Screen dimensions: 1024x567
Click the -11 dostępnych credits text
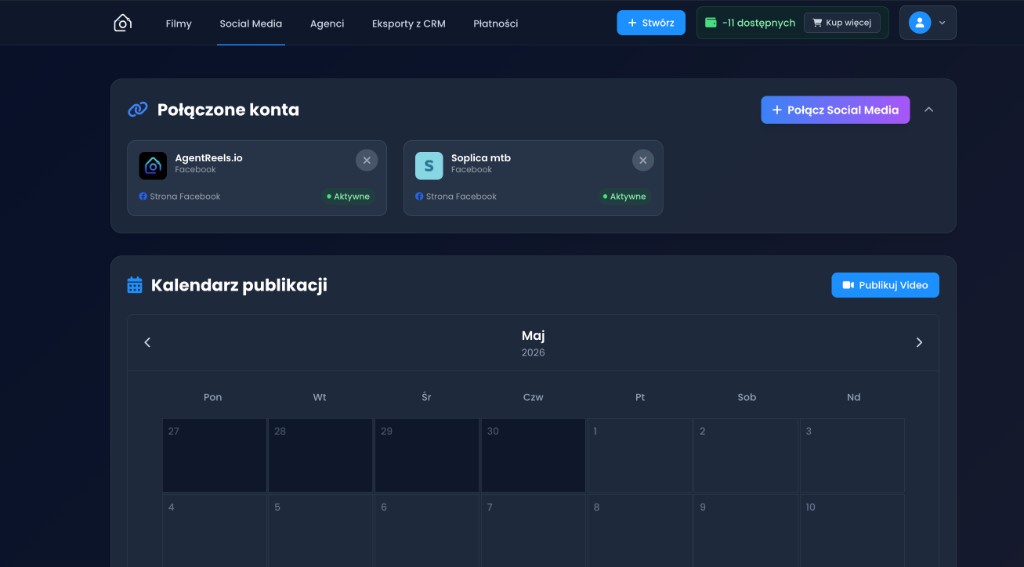point(759,23)
